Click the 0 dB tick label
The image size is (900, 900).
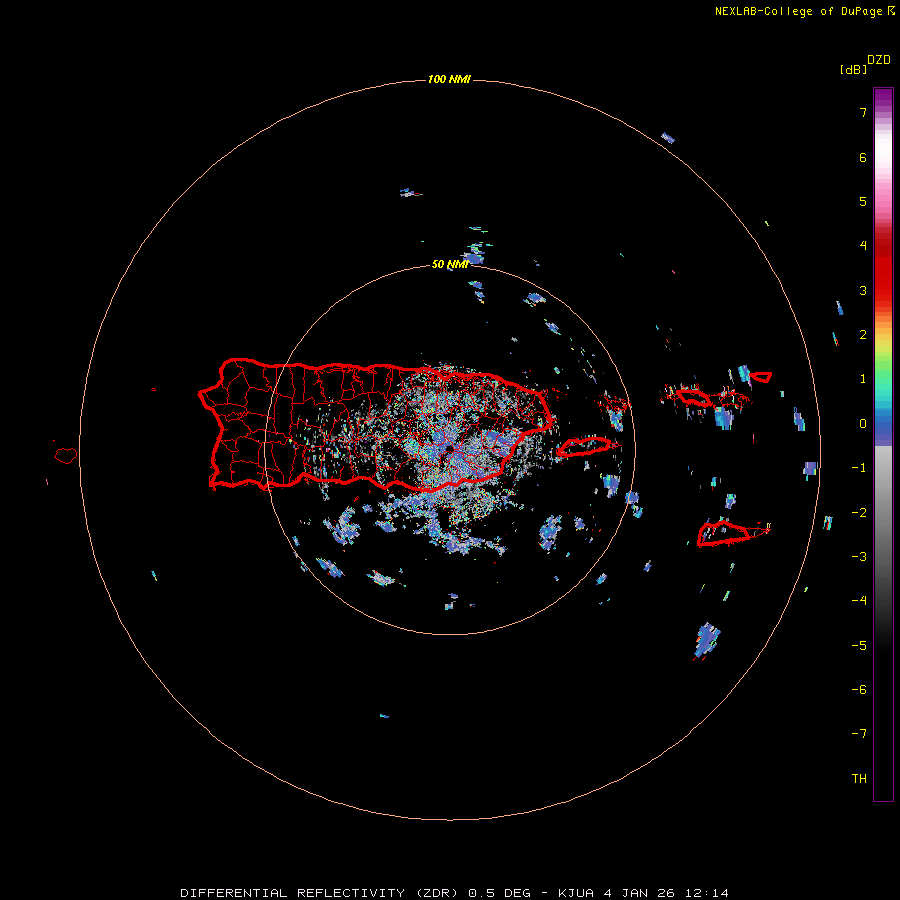863,424
